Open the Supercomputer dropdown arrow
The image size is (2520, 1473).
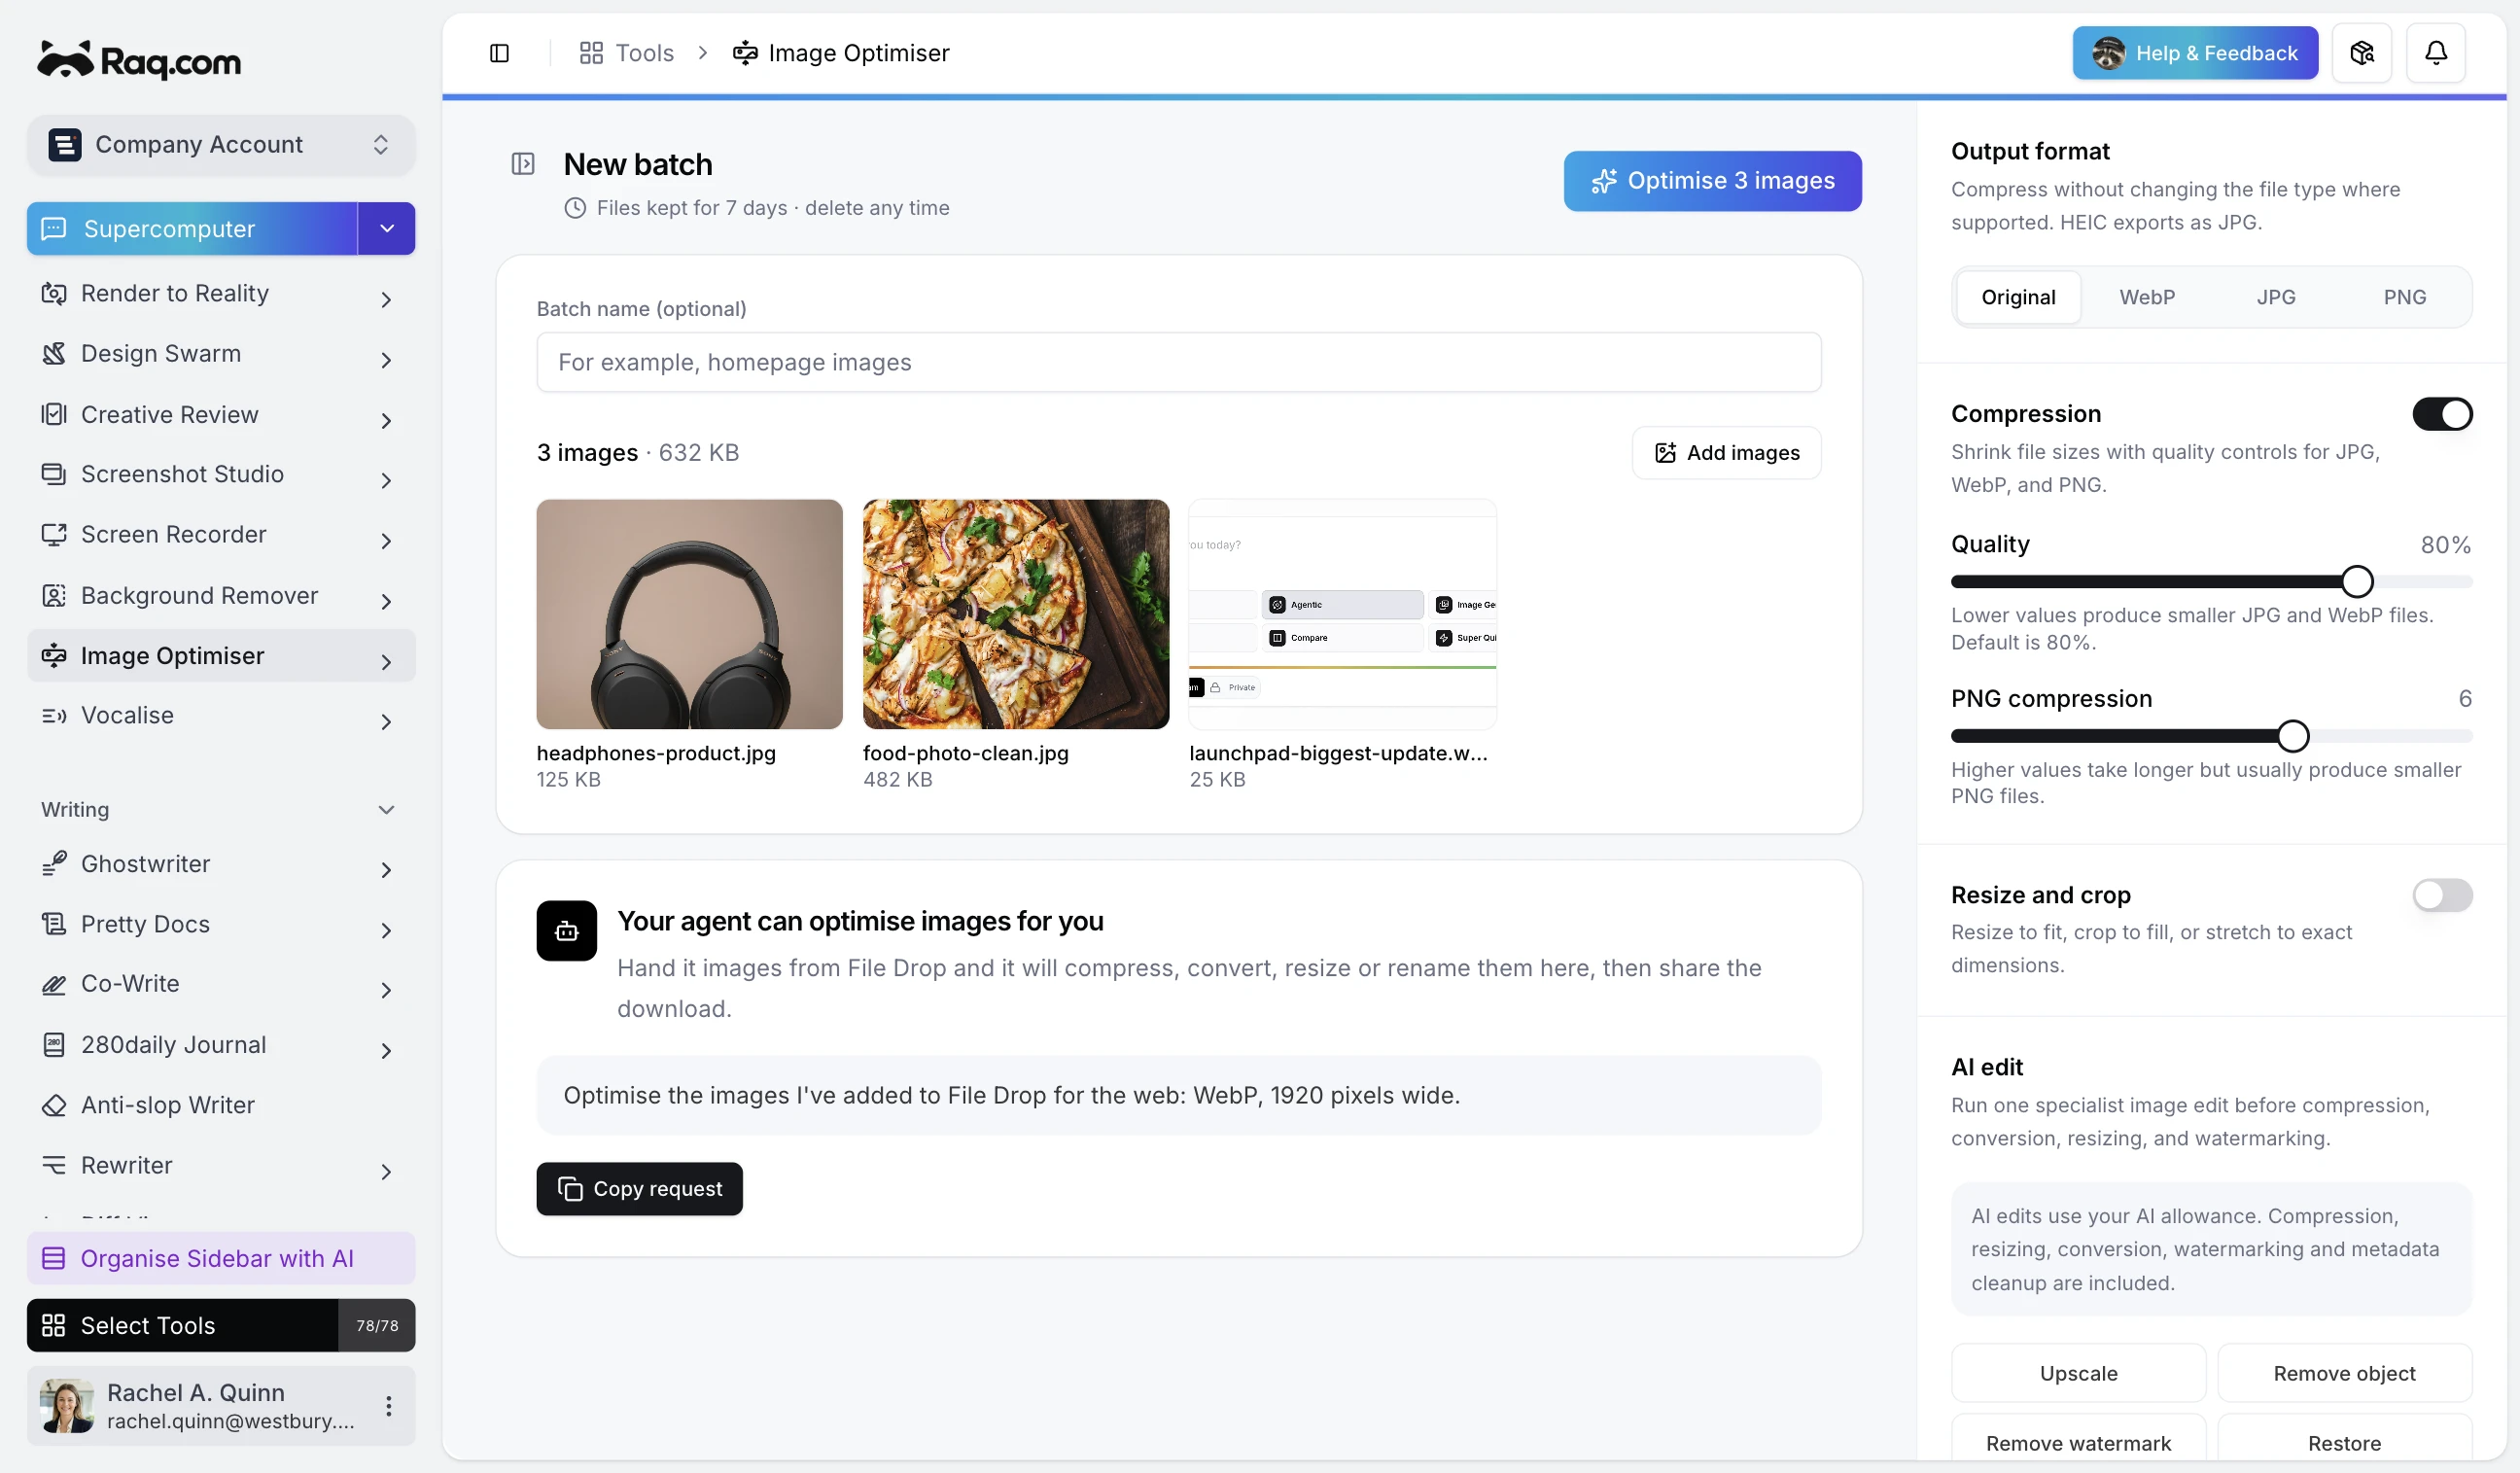click(387, 228)
